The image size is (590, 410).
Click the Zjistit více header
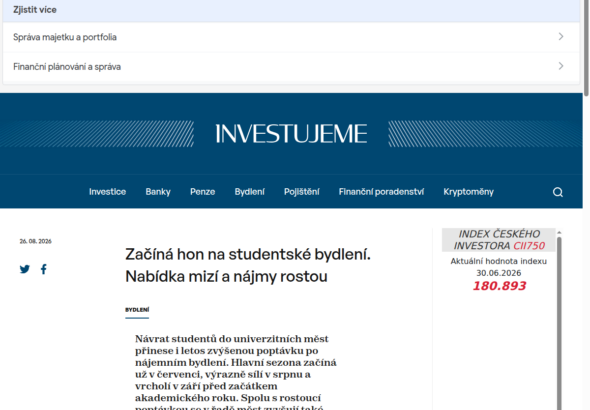click(x=35, y=10)
